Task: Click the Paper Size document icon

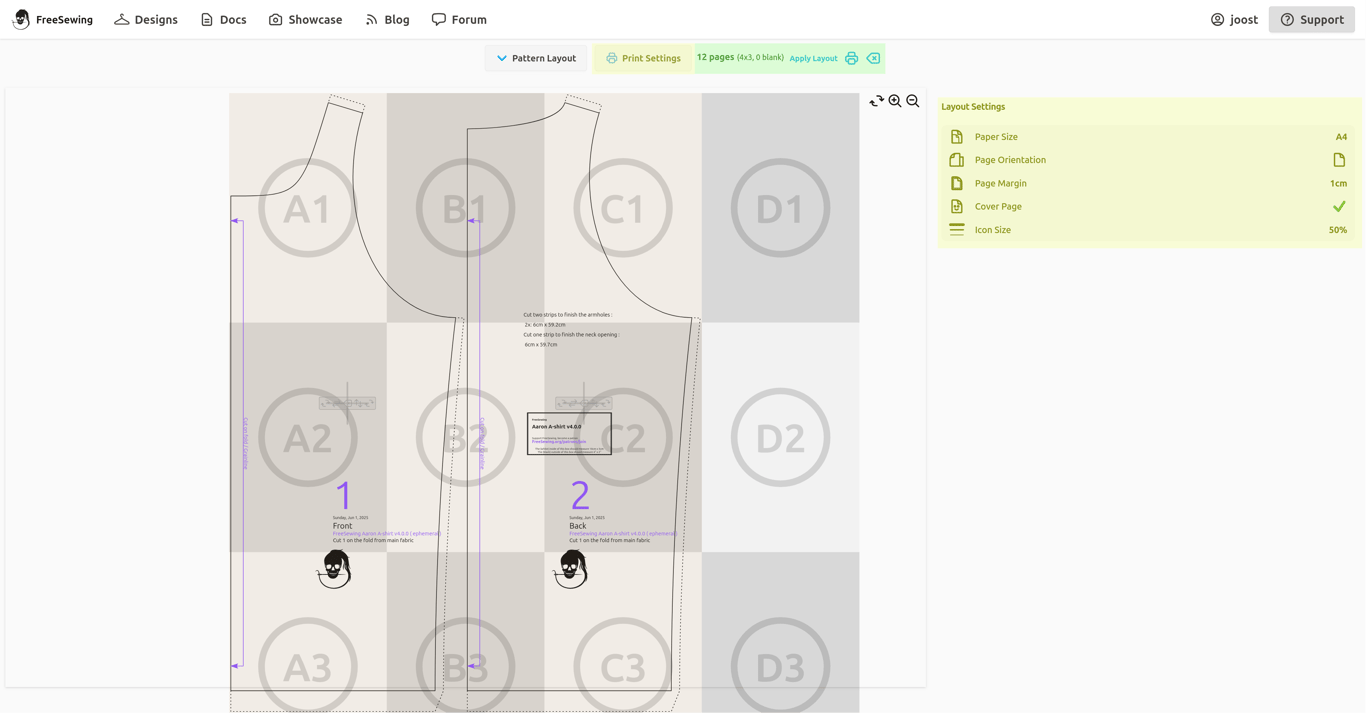Action: 956,137
